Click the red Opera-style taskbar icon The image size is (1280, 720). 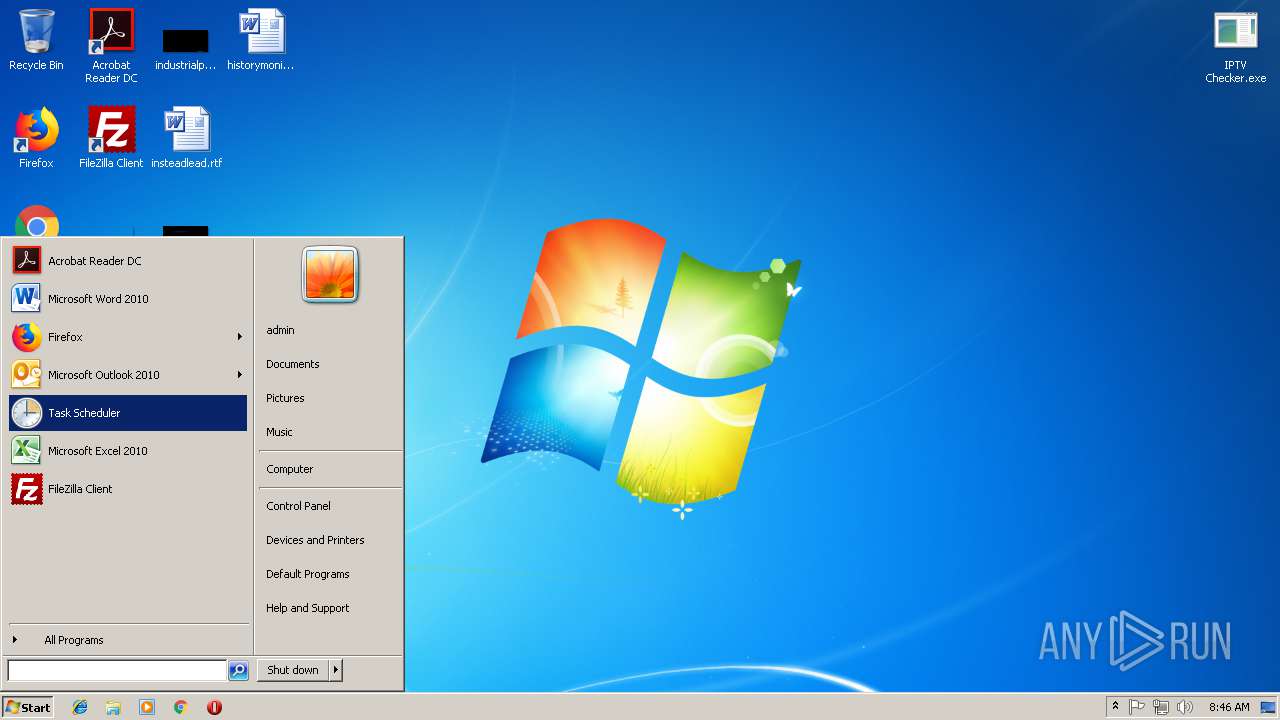click(x=214, y=707)
